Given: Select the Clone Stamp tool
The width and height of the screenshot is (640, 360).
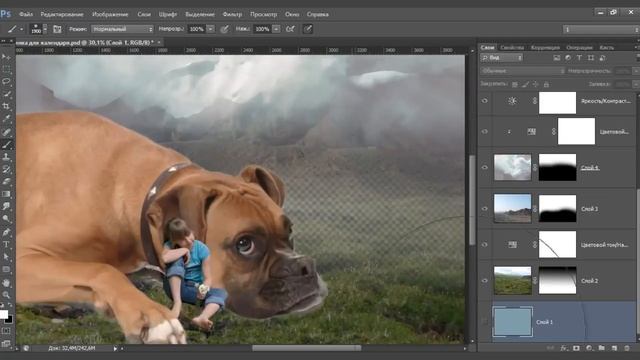Looking at the screenshot, I should pyautogui.click(x=6, y=157).
